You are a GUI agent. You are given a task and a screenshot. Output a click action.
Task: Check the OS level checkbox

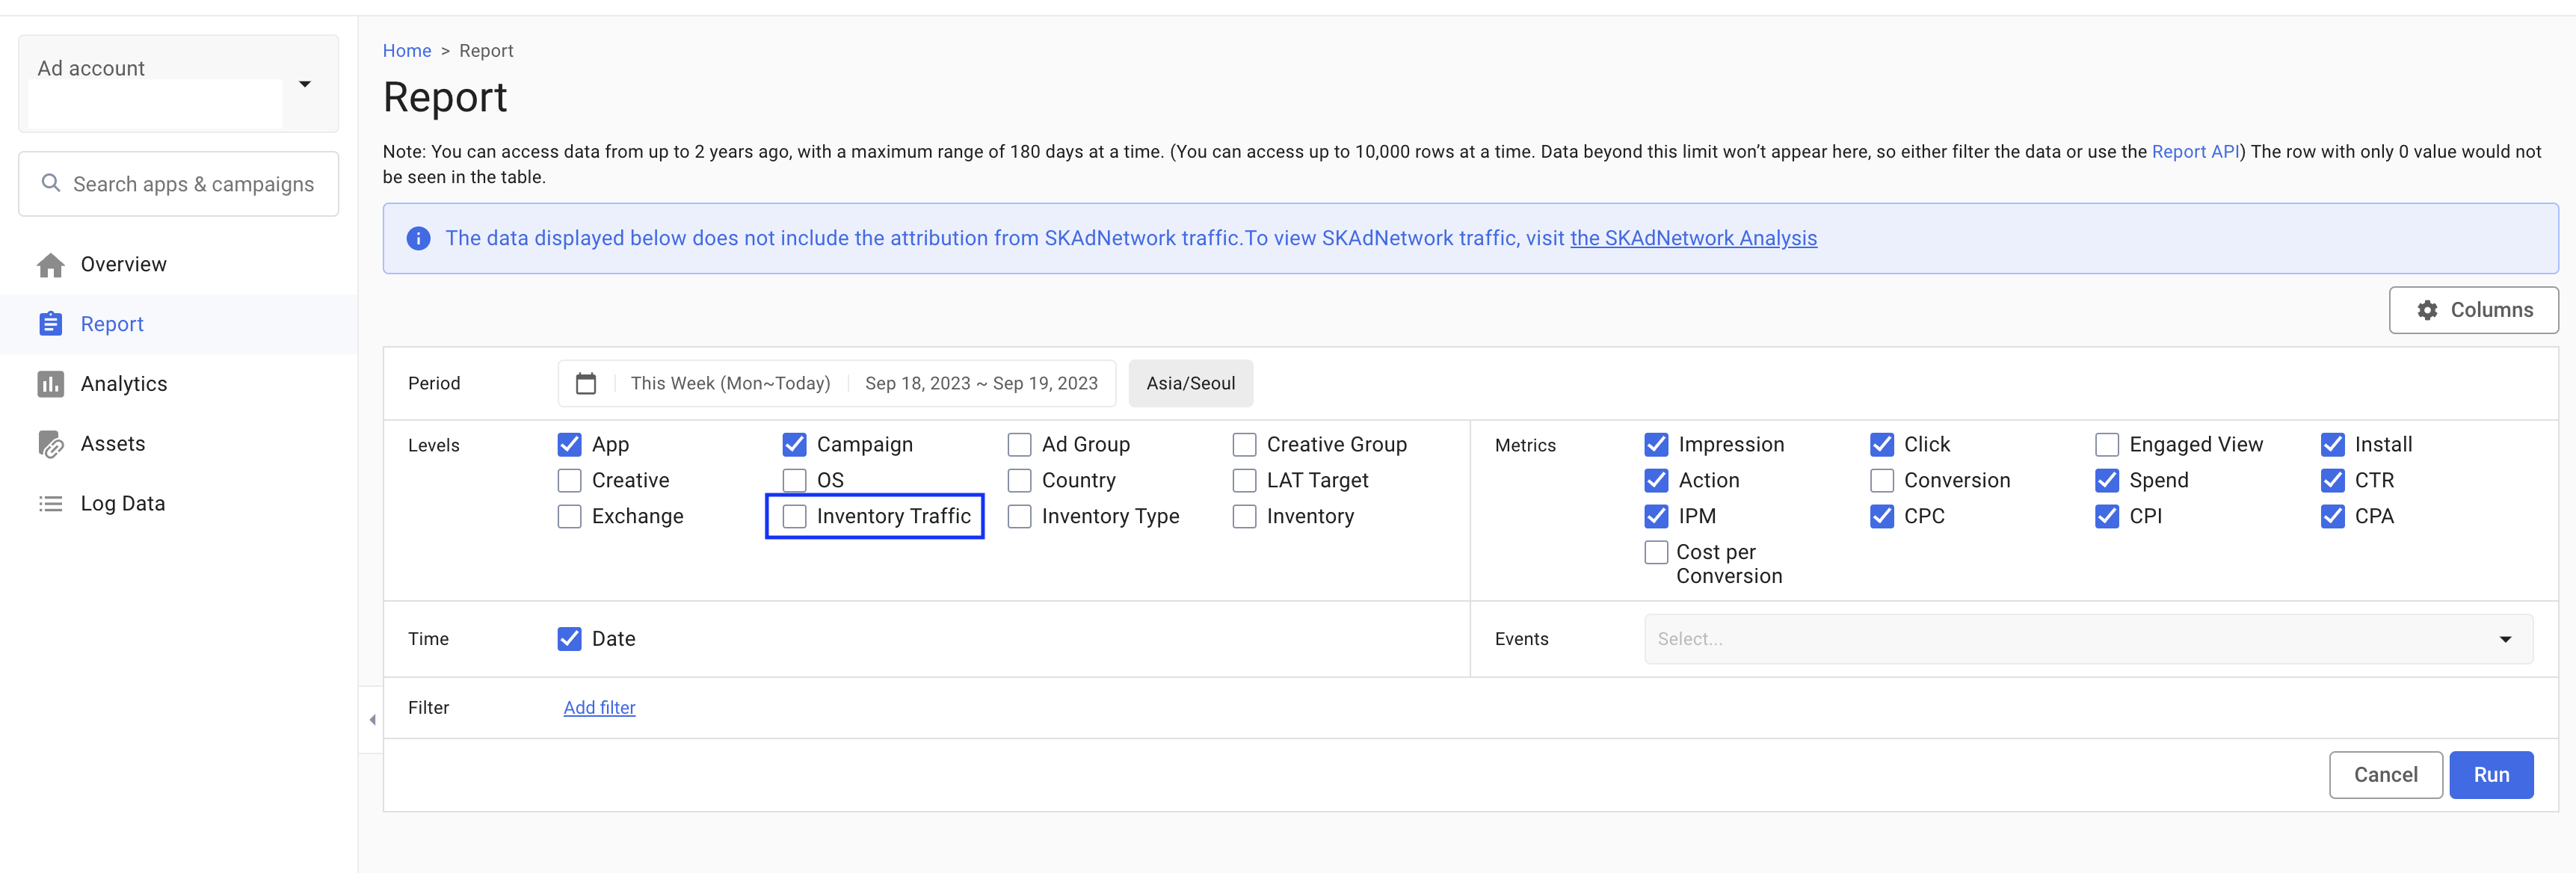click(795, 480)
